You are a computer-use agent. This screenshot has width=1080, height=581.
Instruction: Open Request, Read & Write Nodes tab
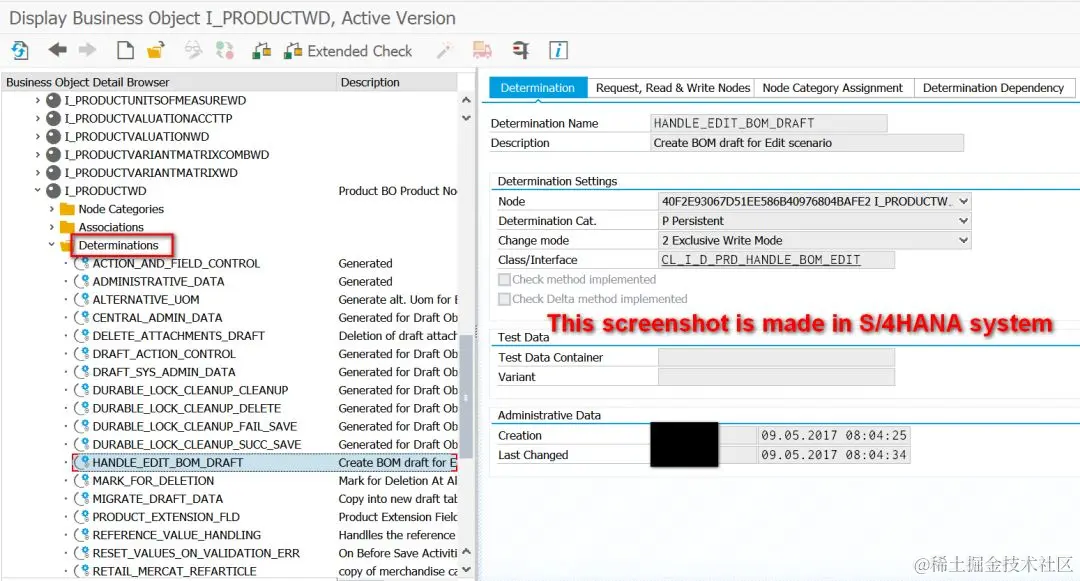[x=672, y=88]
